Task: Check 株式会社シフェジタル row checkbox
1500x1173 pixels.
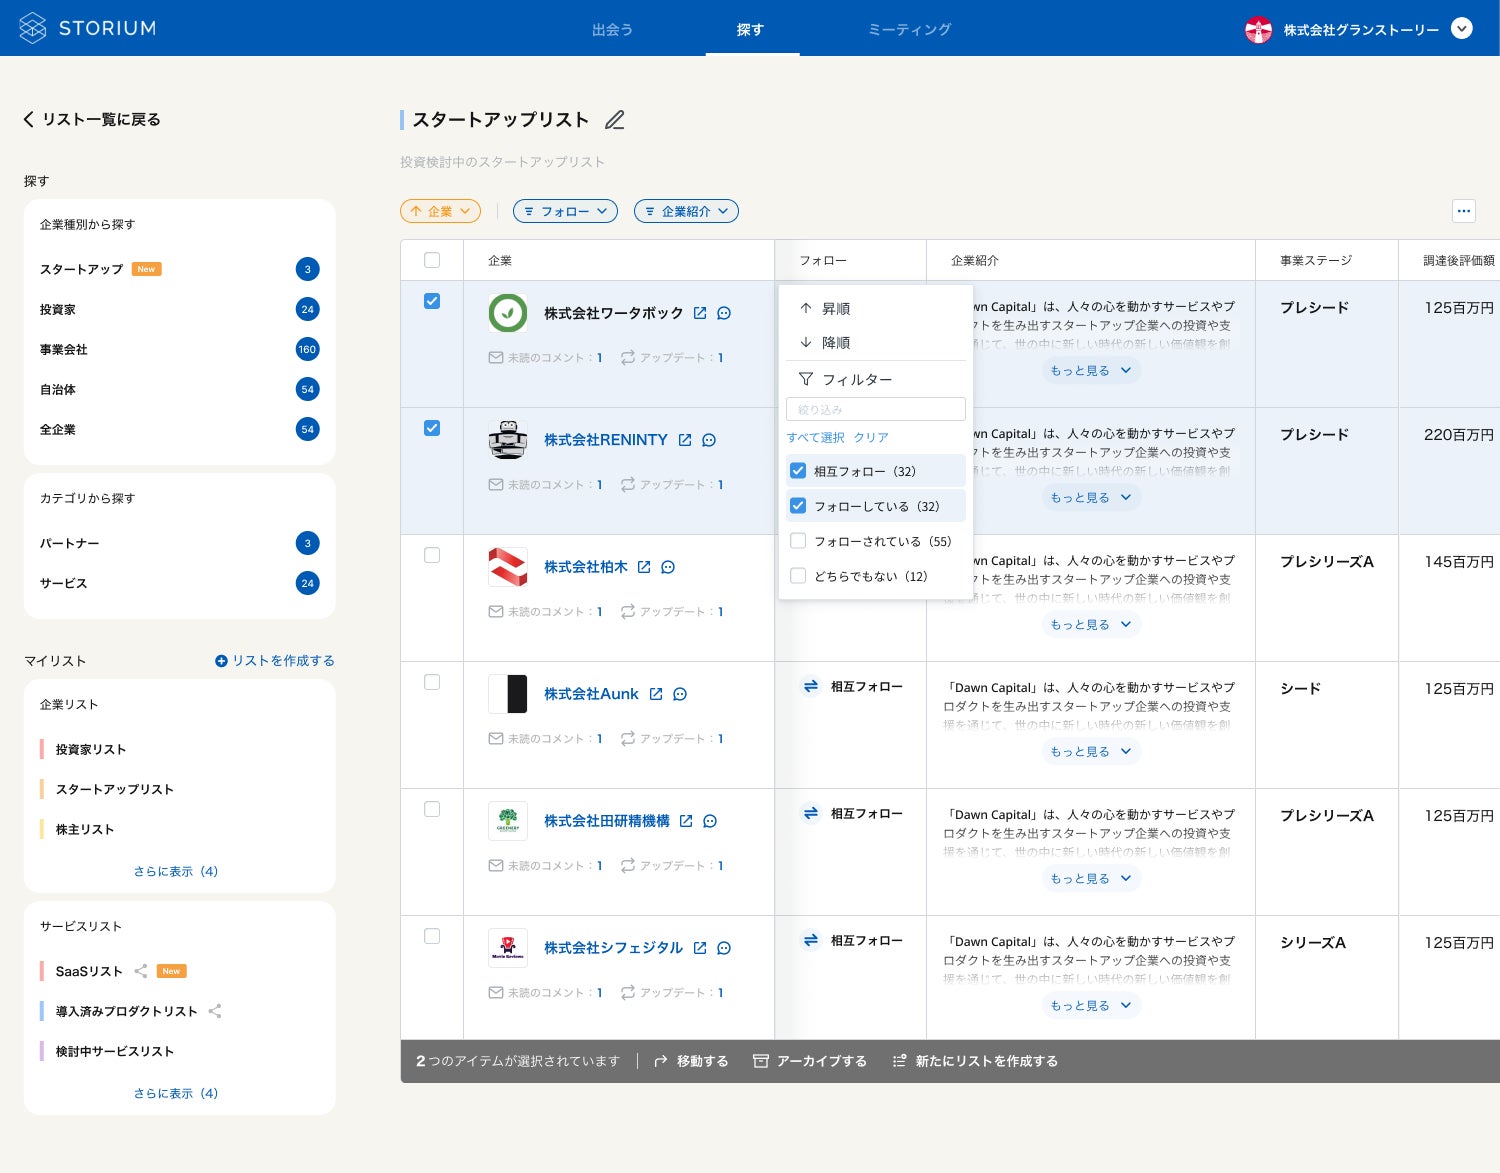Action: [x=432, y=936]
